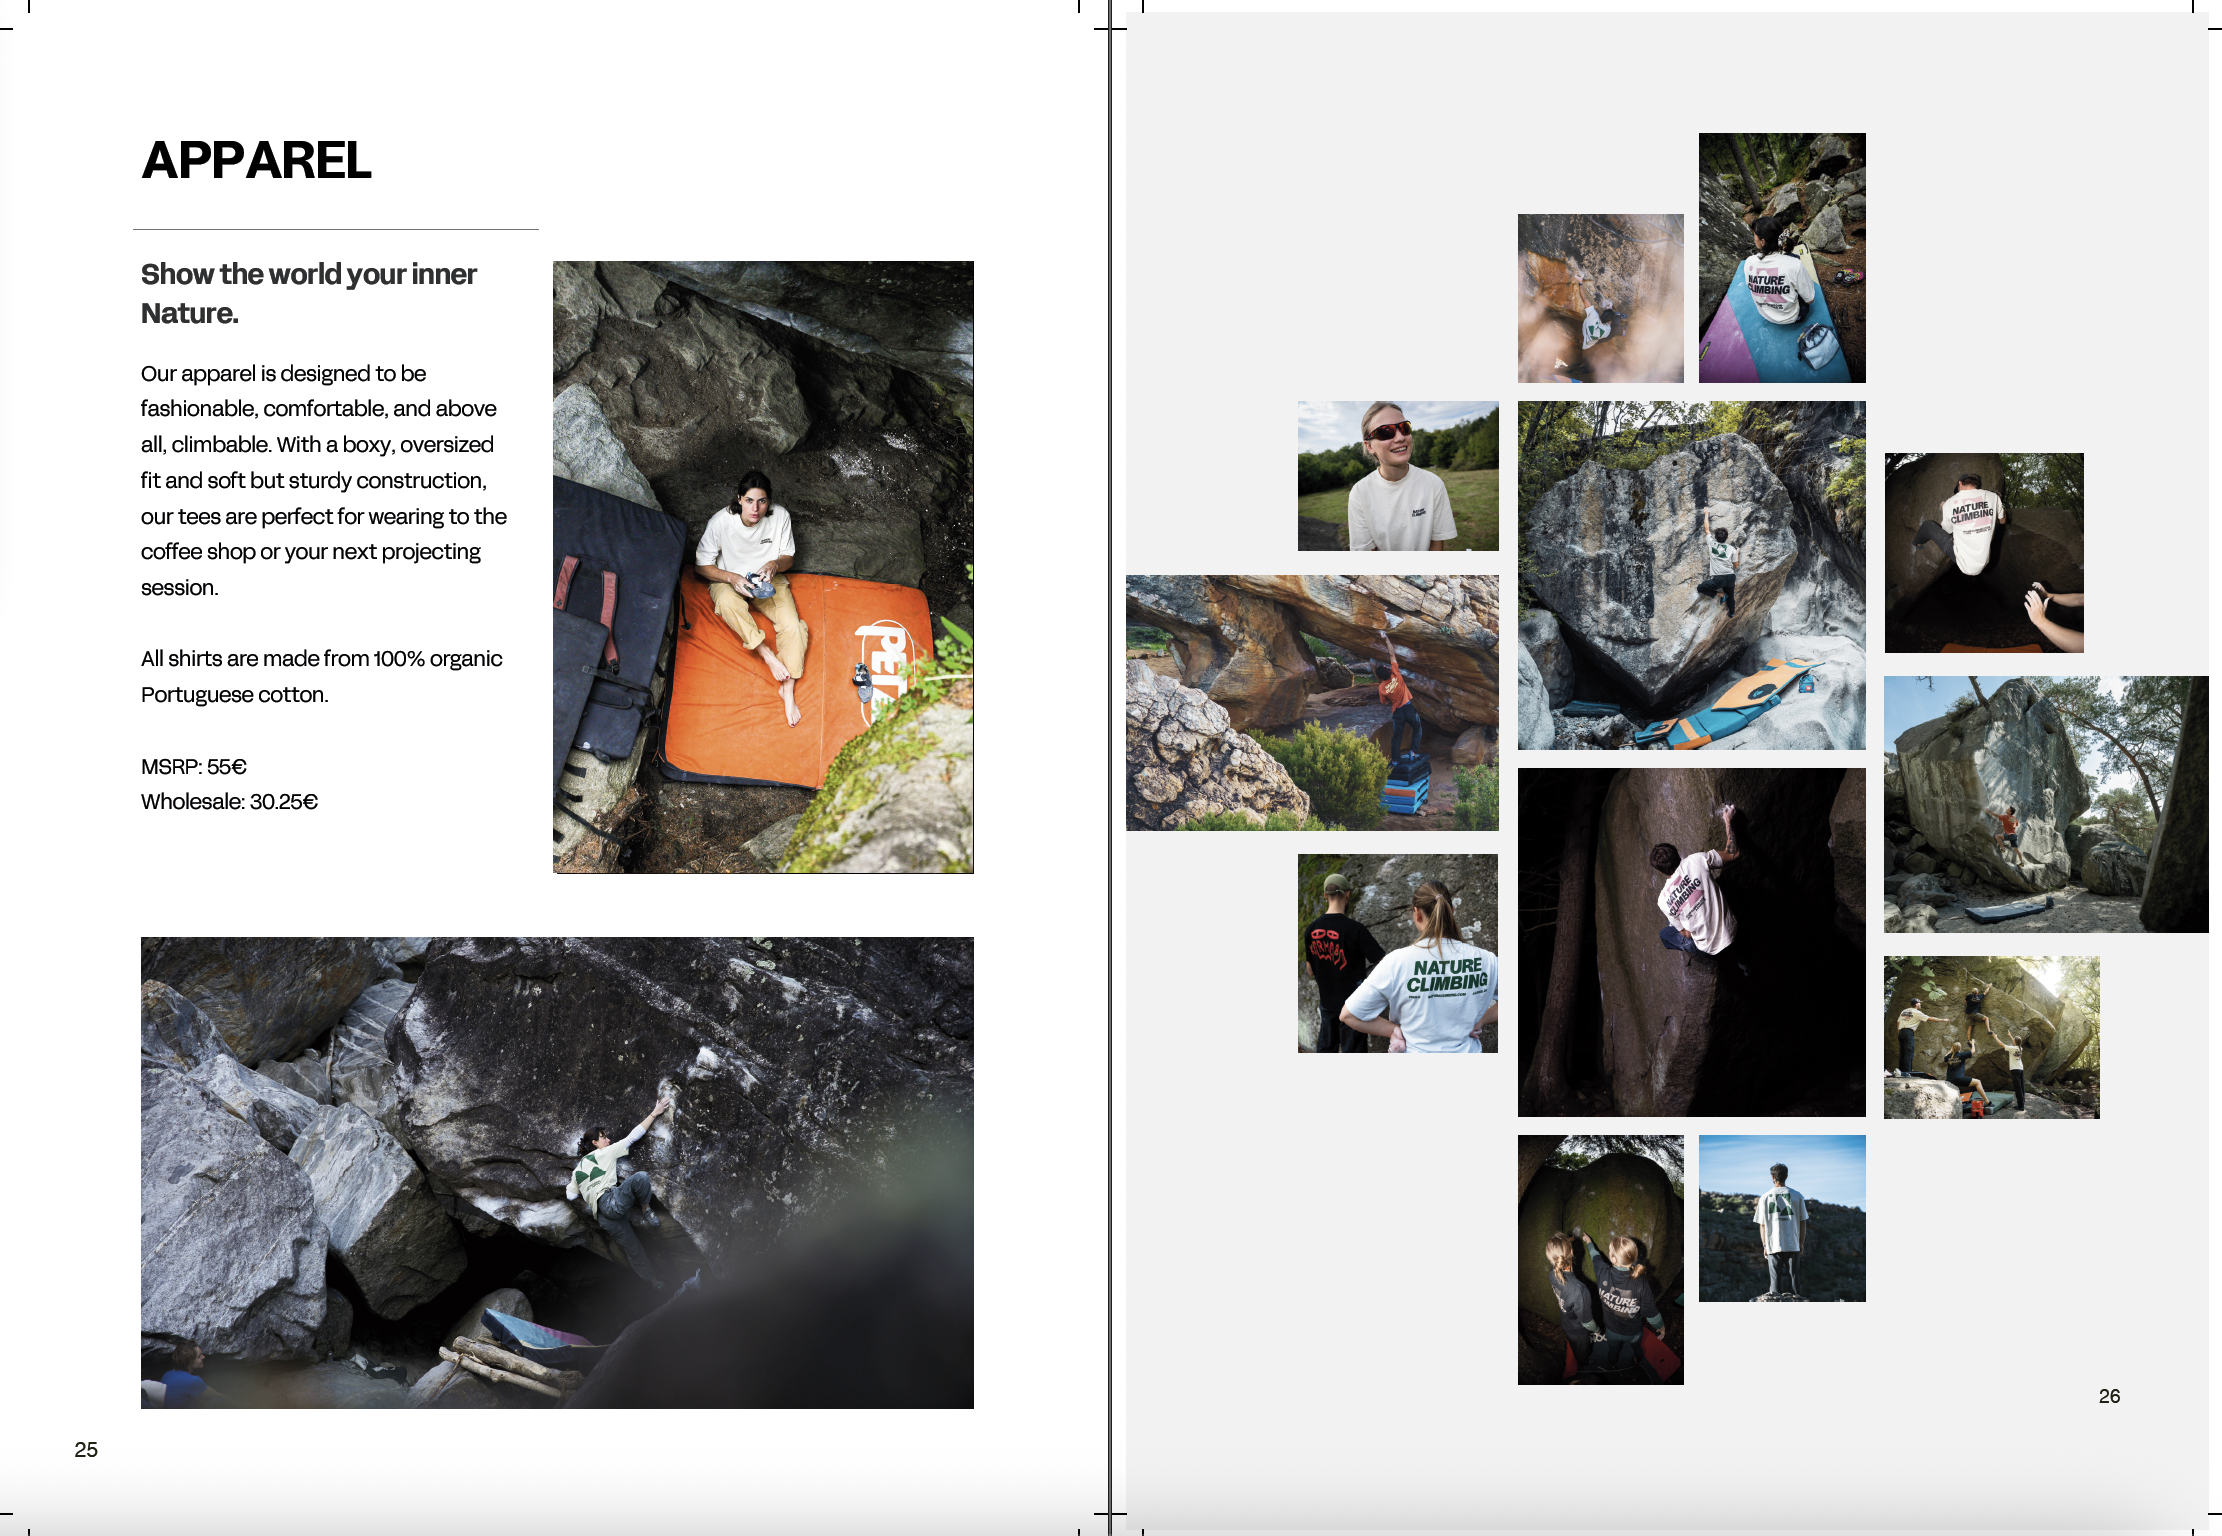The image size is (2222, 1536).
Task: Click the apparel description paragraph
Action: pos(323,480)
